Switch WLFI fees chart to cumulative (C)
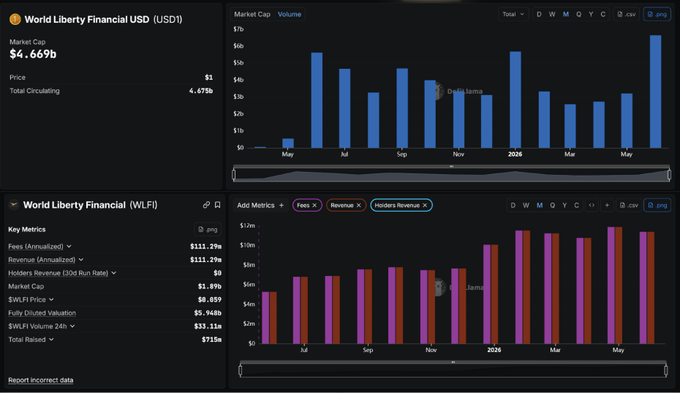This screenshot has width=680, height=393. 577,205
